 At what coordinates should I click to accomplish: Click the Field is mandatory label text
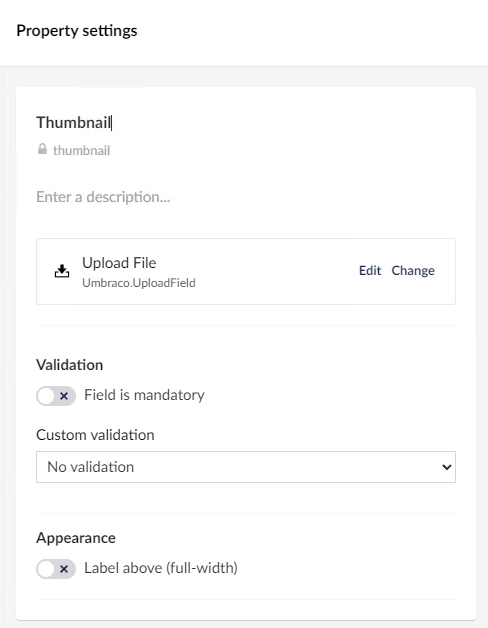tap(144, 395)
